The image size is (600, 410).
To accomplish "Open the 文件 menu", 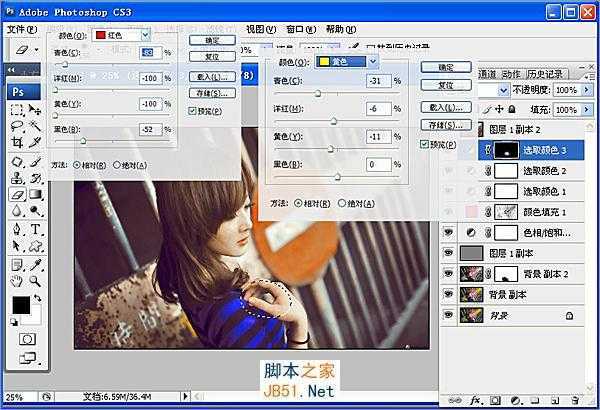I will [x=22, y=29].
